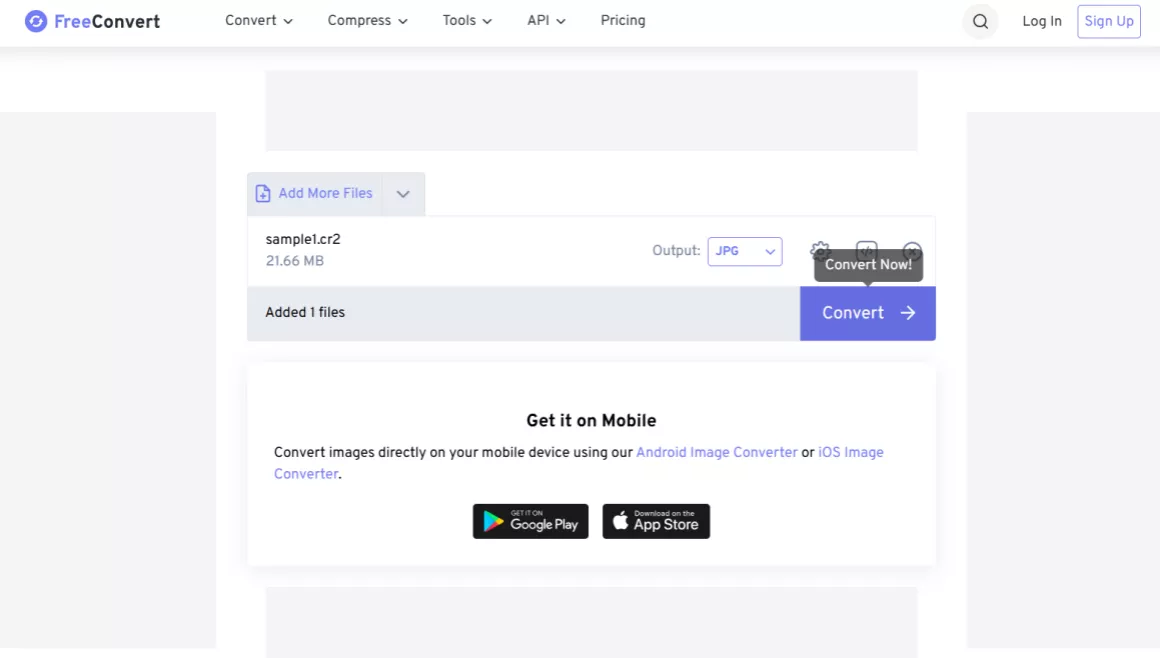Open the Compress menu
Screen dimensions: 1160x658
pyautogui.click(x=367, y=20)
